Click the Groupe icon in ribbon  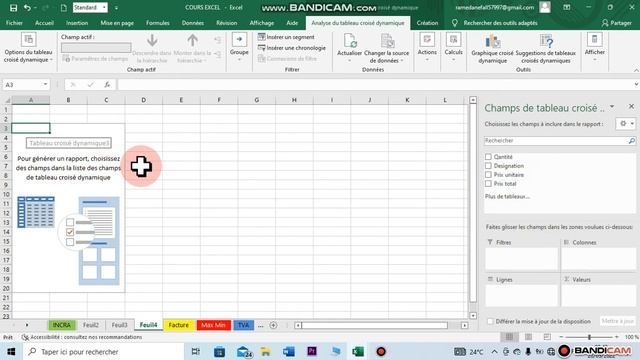point(239,40)
